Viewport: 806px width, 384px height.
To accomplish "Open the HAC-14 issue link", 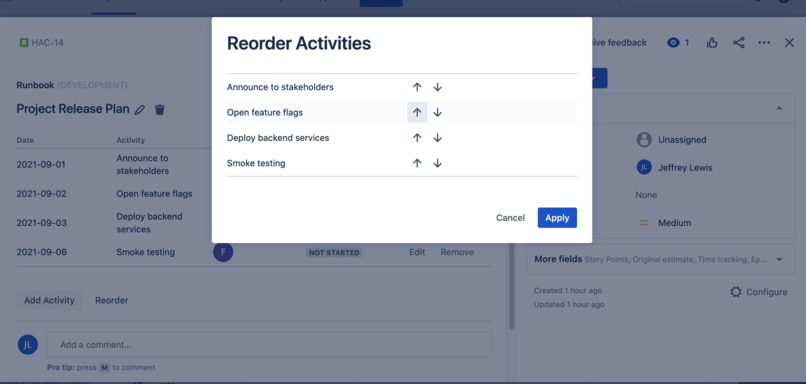I will [x=47, y=43].
